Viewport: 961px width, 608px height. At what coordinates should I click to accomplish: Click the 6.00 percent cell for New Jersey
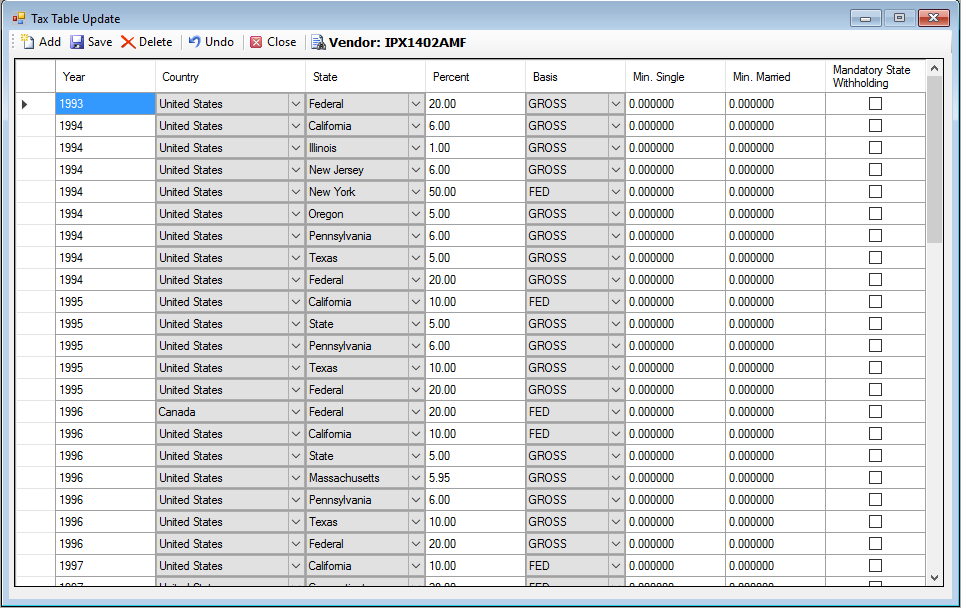(475, 170)
